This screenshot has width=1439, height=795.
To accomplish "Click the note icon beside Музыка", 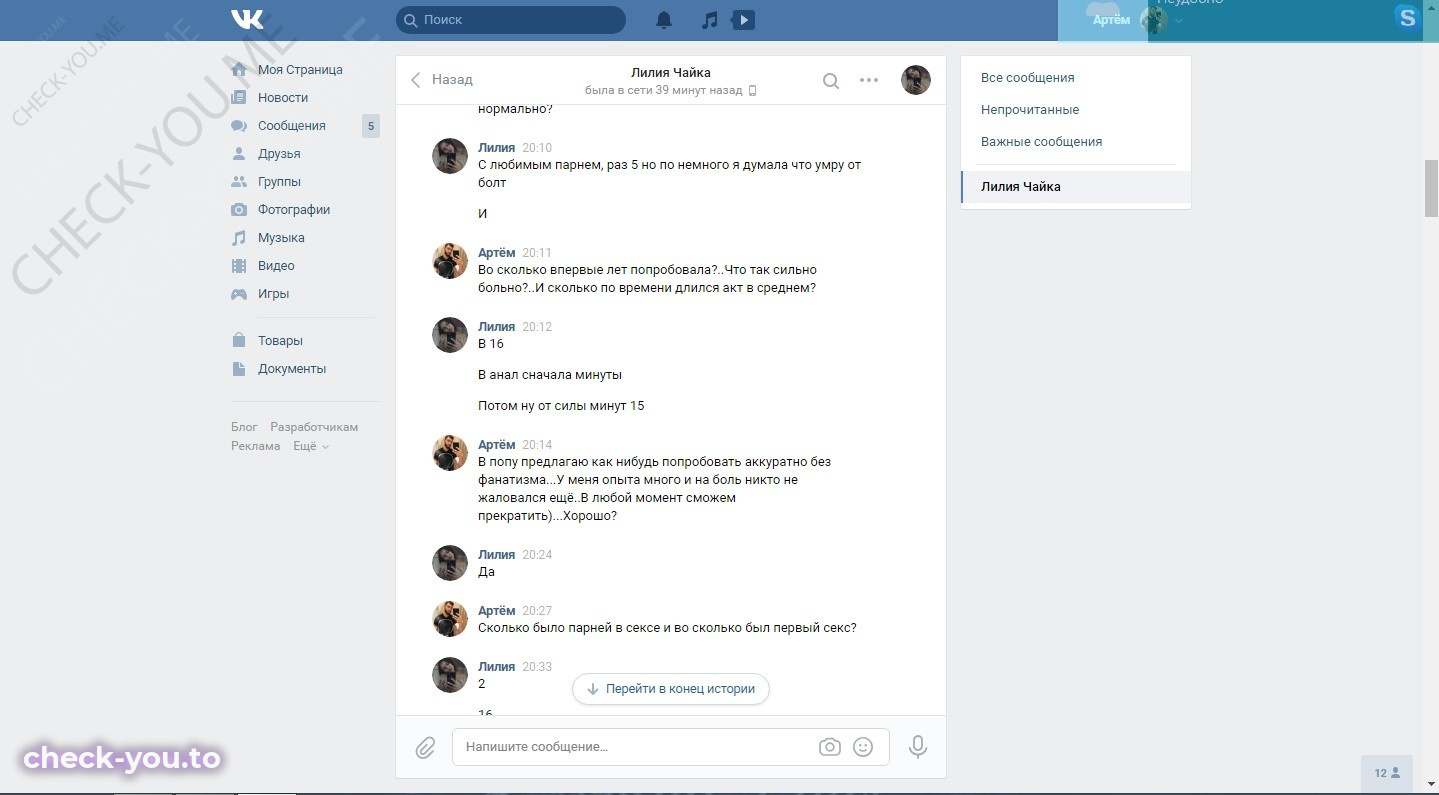I will [x=239, y=238].
